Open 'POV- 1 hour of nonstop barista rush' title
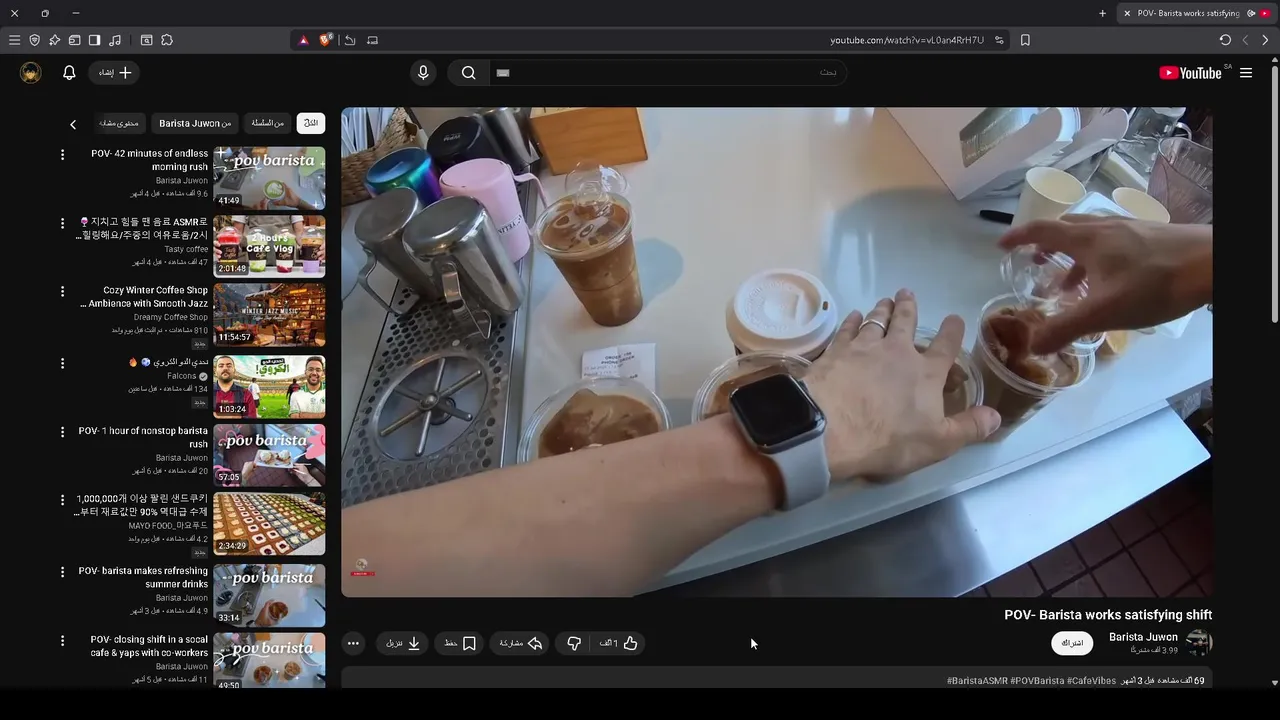The width and height of the screenshot is (1280, 720). [143, 437]
